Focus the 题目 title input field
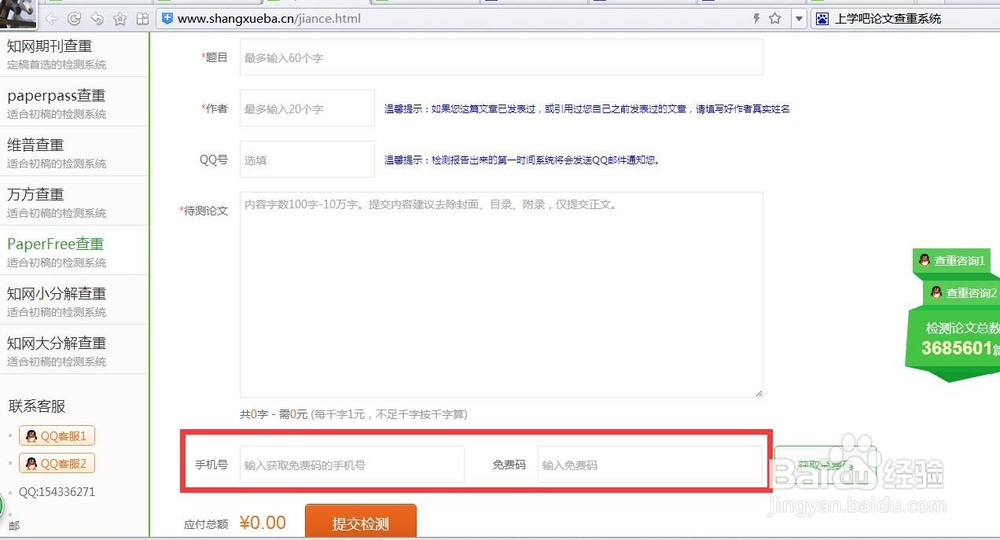The width and height of the screenshot is (1000, 540). coord(501,57)
